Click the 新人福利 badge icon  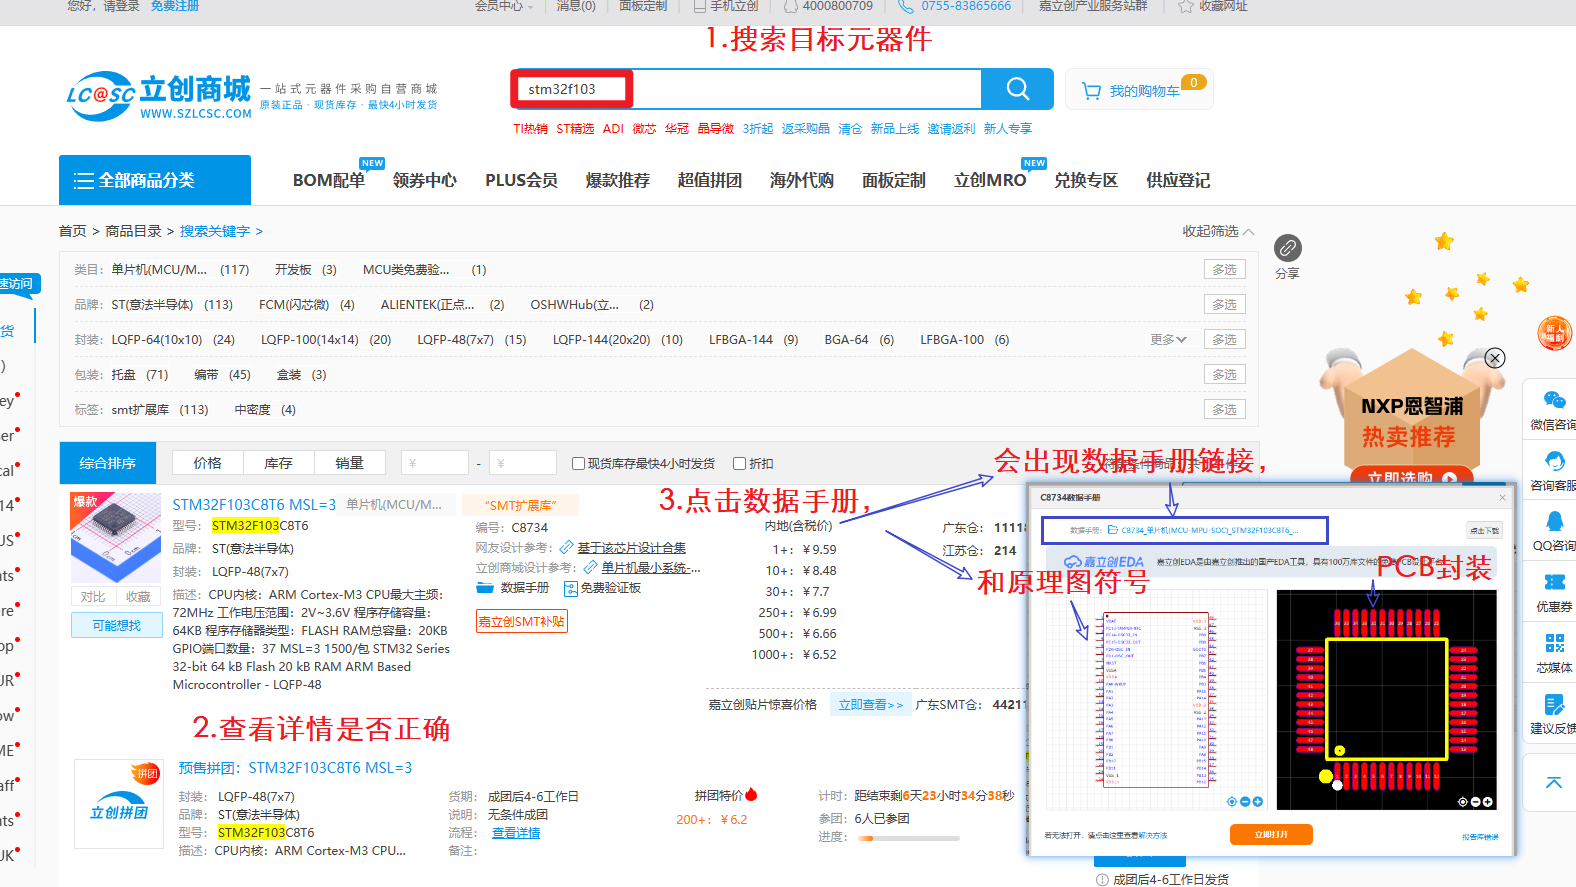coord(1555,333)
